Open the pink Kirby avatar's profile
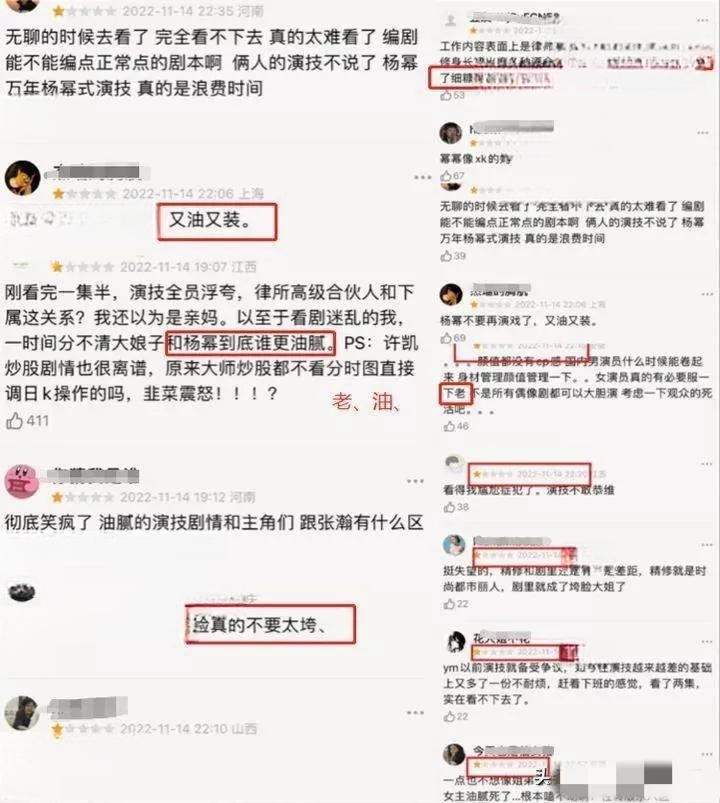This screenshot has width=720, height=803. click(x=22, y=481)
